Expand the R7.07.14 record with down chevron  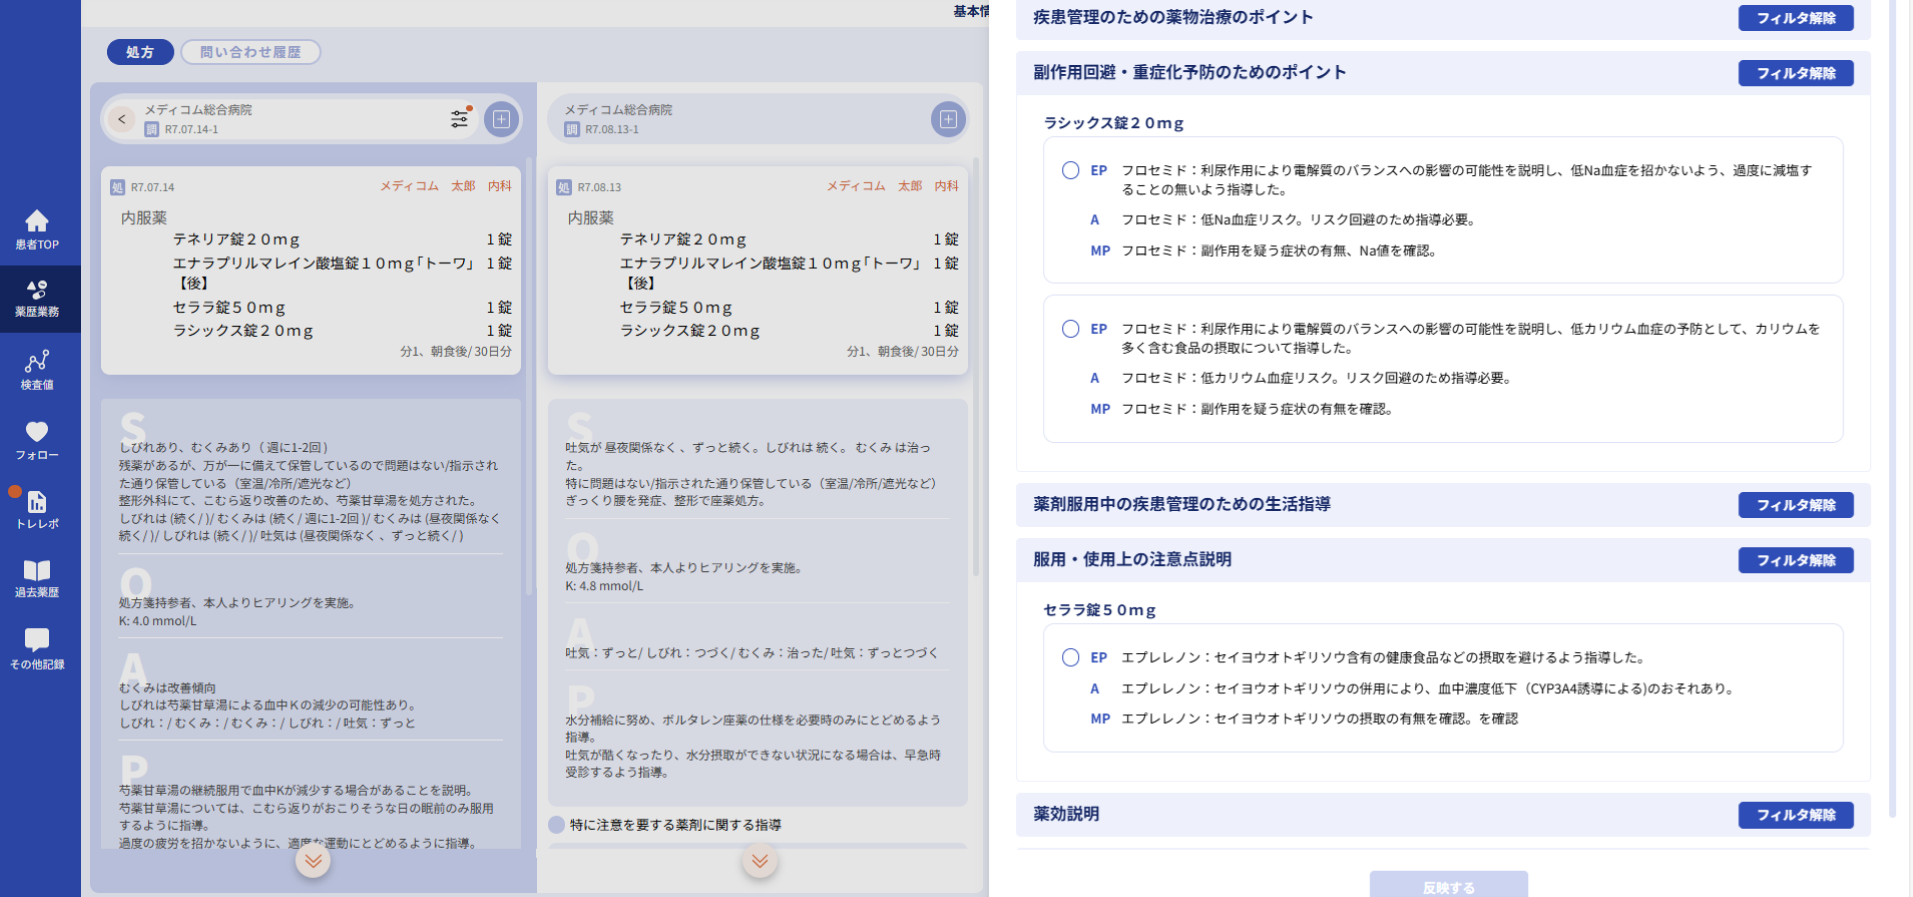coord(313,861)
